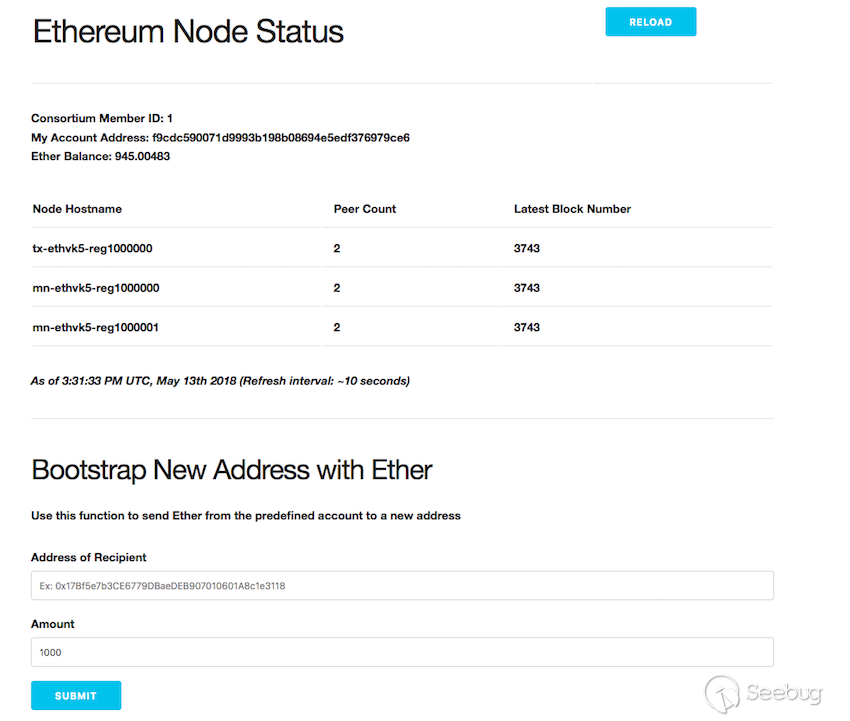Image resolution: width=850 pixels, height=721 pixels.
Task: Click the mn-ethvk5-reg1000001 hostname cell
Action: point(96,327)
